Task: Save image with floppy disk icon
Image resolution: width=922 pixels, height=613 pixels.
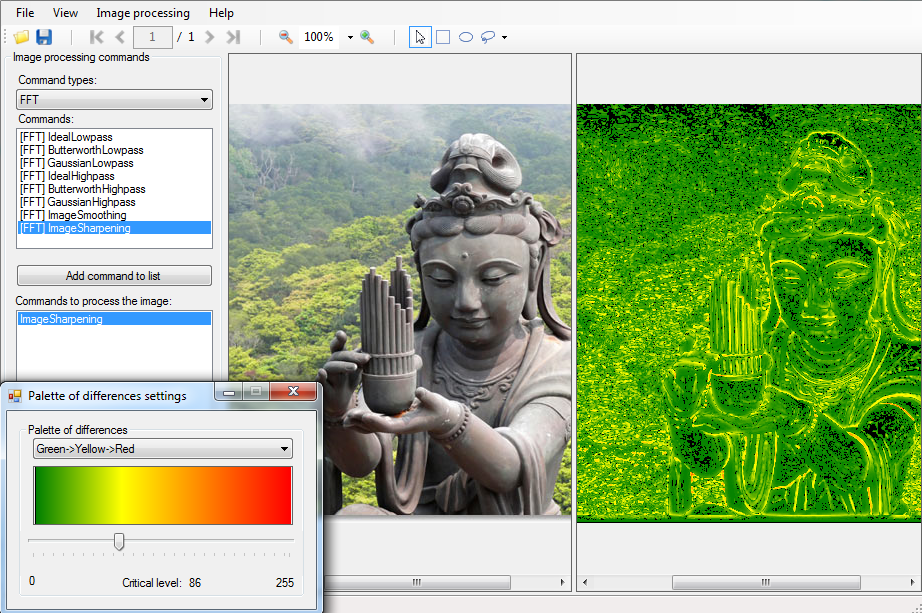Action: coord(44,37)
